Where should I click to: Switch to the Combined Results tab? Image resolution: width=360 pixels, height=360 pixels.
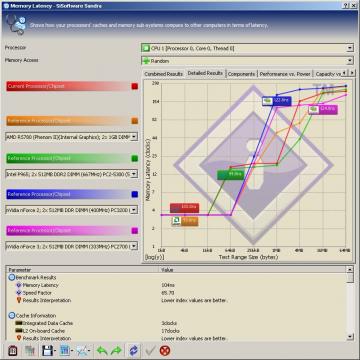point(164,74)
